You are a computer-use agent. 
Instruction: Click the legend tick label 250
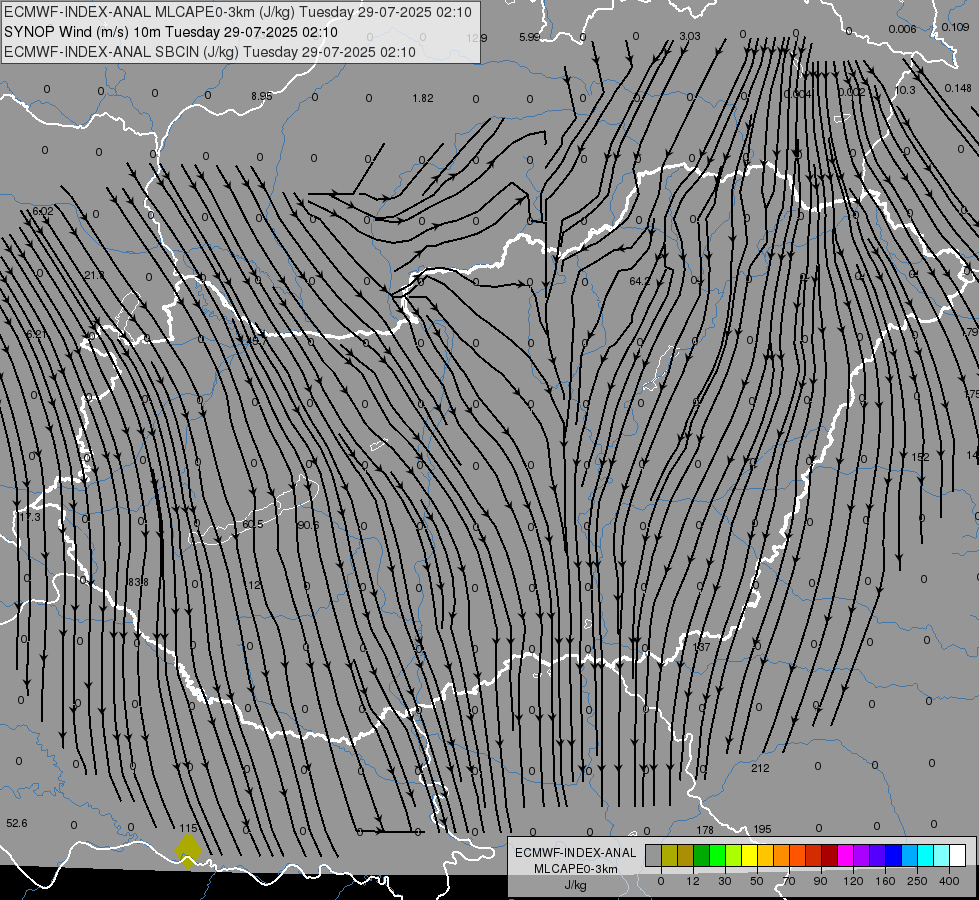[917, 881]
